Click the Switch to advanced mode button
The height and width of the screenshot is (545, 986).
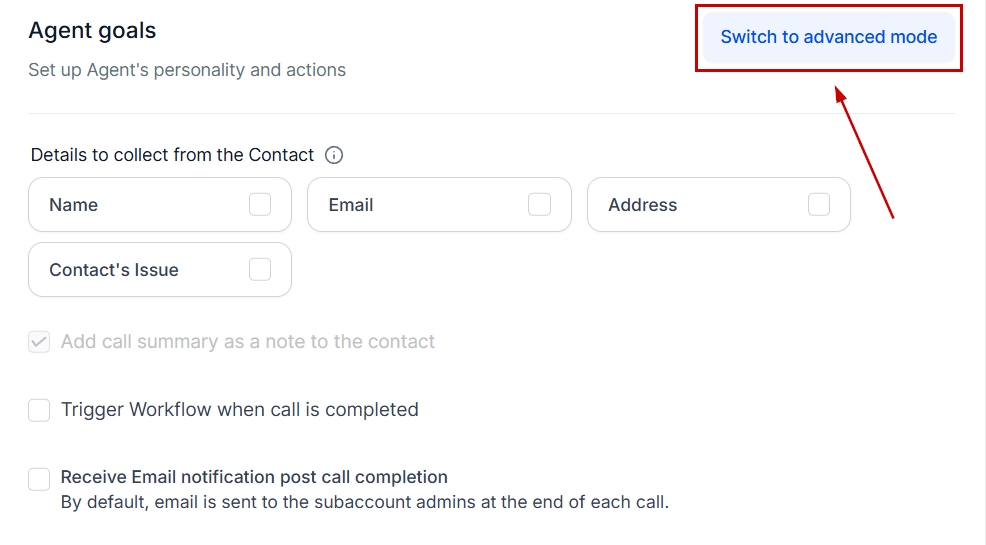[x=828, y=38]
